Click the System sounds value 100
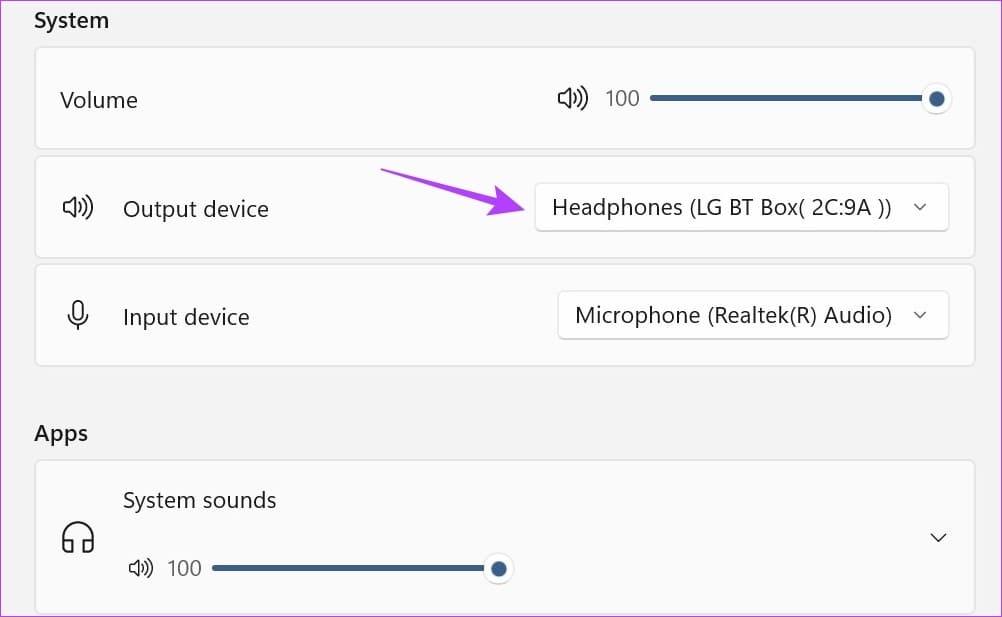1002x617 pixels. [x=184, y=569]
